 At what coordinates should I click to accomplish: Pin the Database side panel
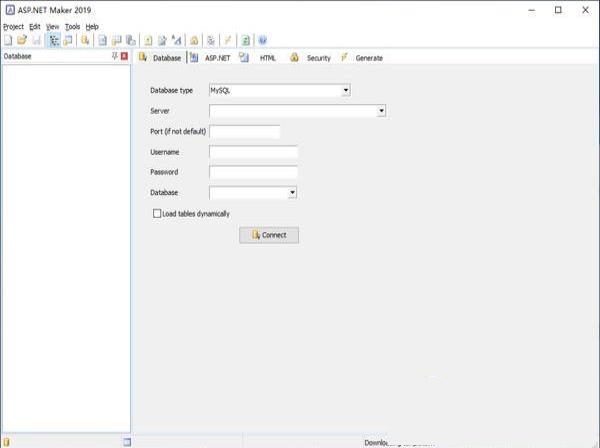114,56
